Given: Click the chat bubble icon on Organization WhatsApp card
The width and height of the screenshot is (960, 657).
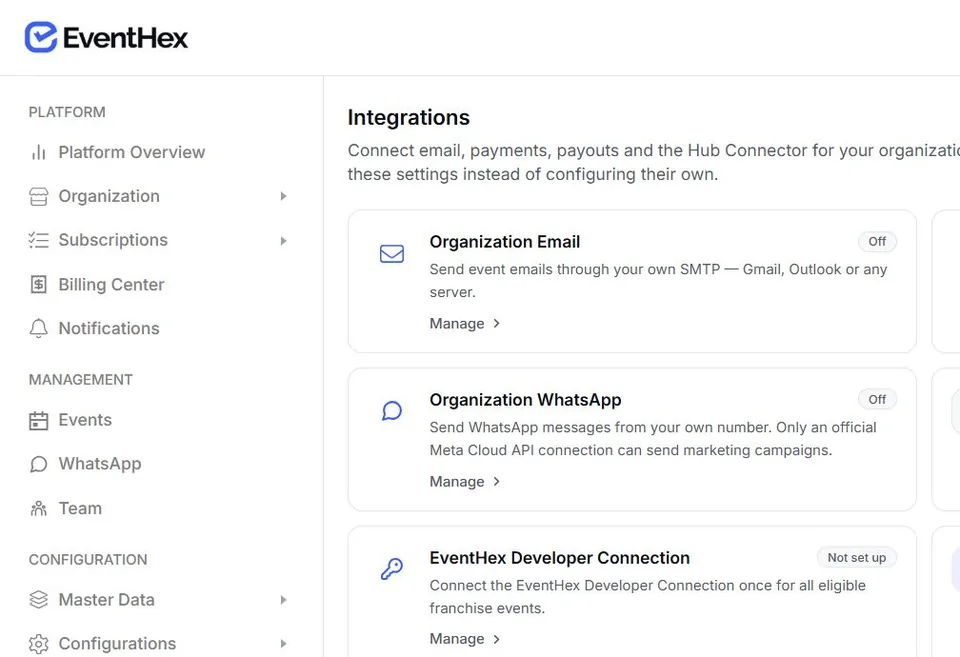Looking at the screenshot, I should pos(392,411).
